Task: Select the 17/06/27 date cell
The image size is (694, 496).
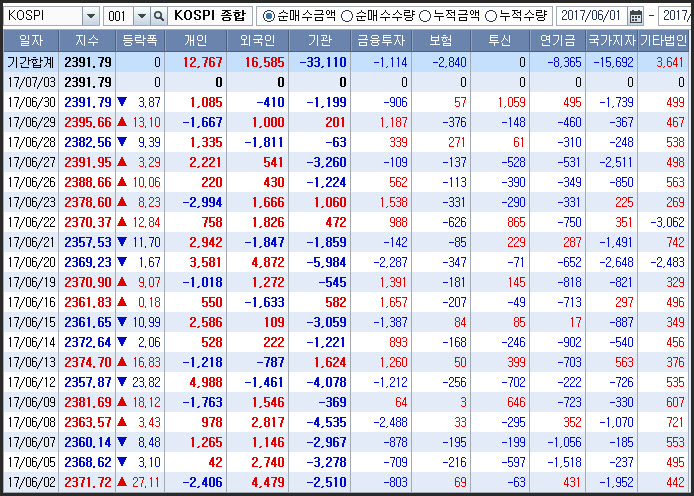Action: (x=32, y=162)
